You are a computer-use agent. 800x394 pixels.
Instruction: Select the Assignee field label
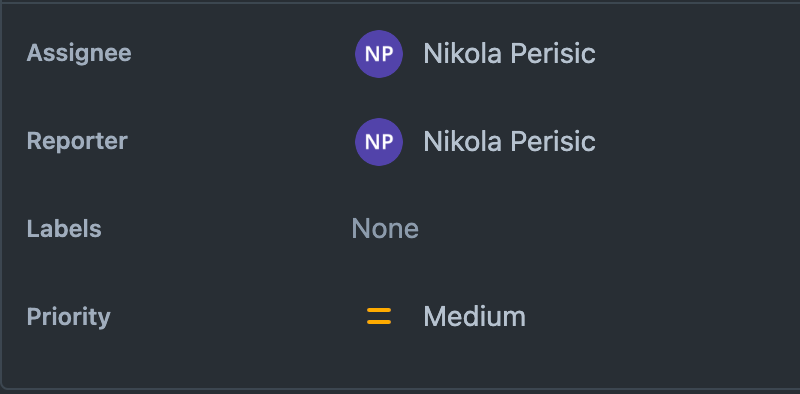click(79, 53)
